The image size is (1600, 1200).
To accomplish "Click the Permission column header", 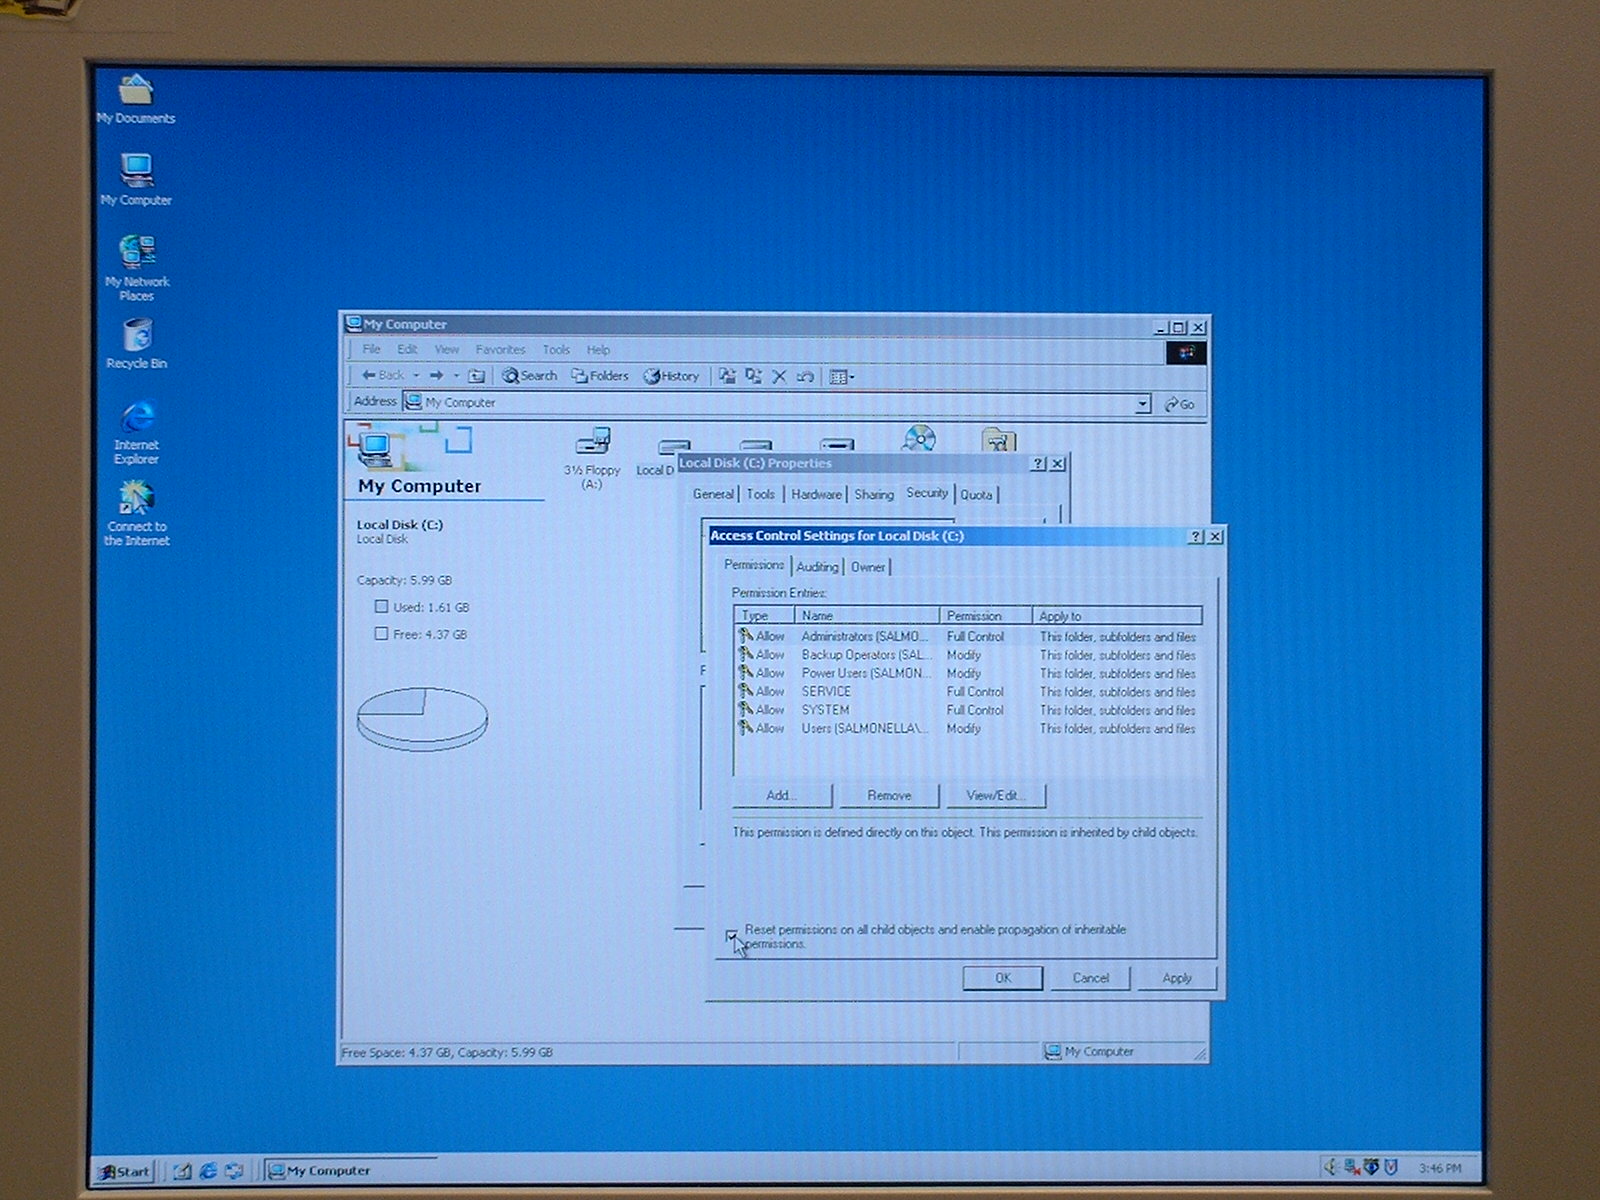I will coord(974,616).
